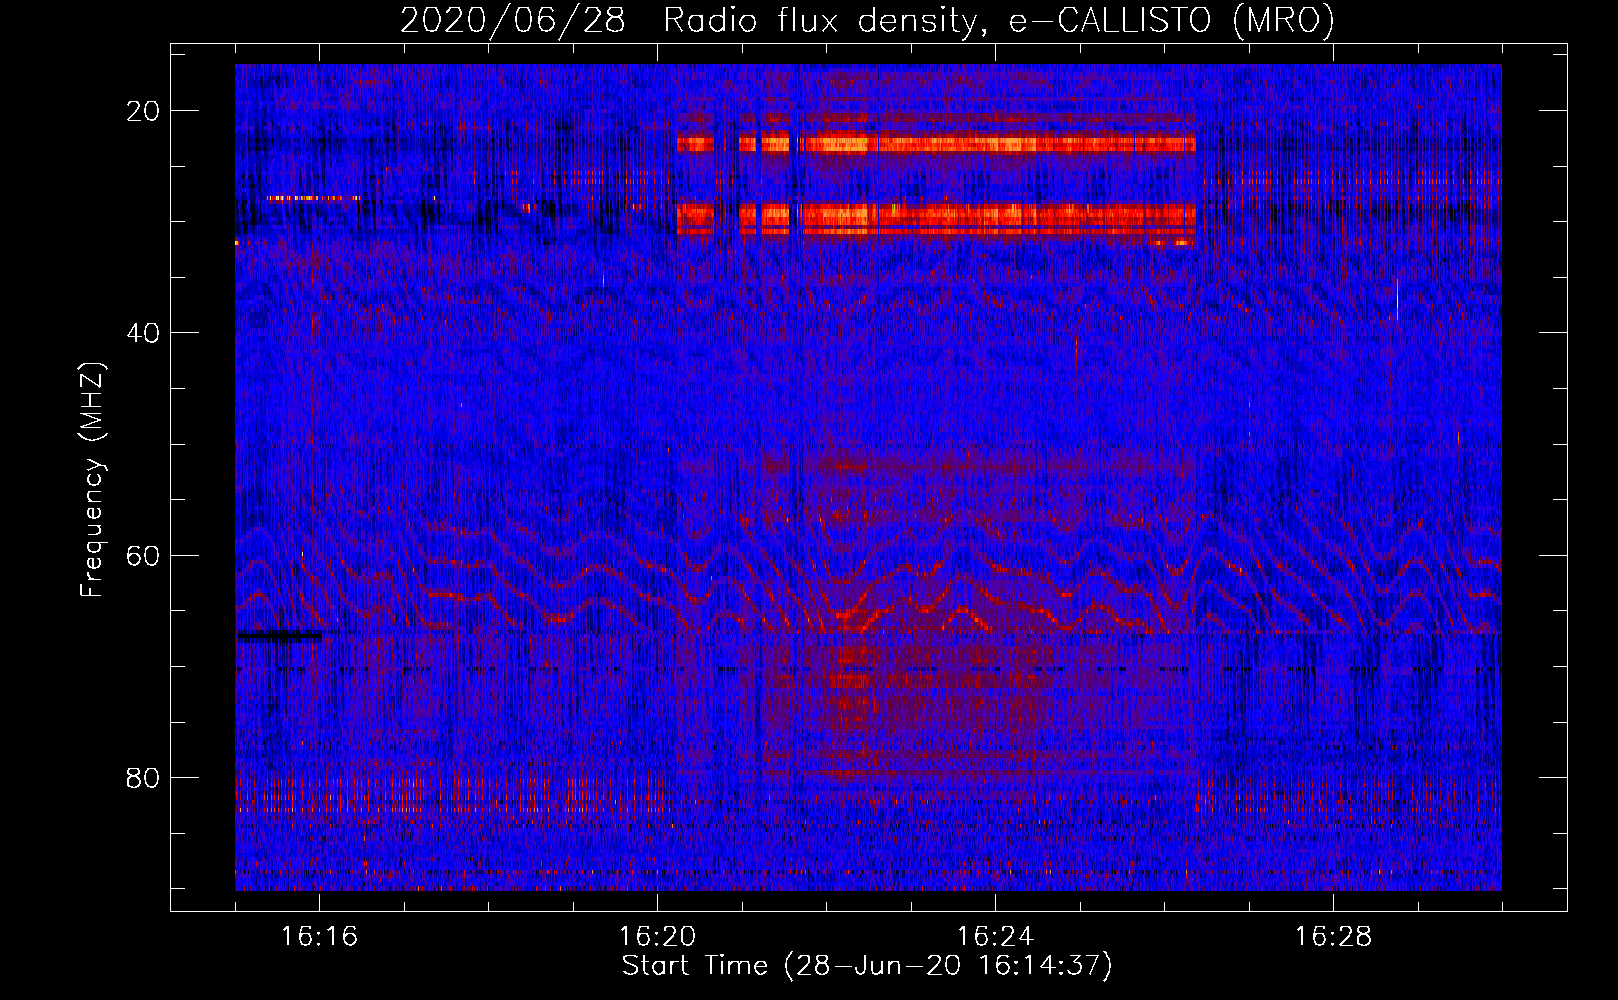The height and width of the screenshot is (1000, 1618).
Task: Click the '16:28' time tick label
Action: click(x=1334, y=937)
